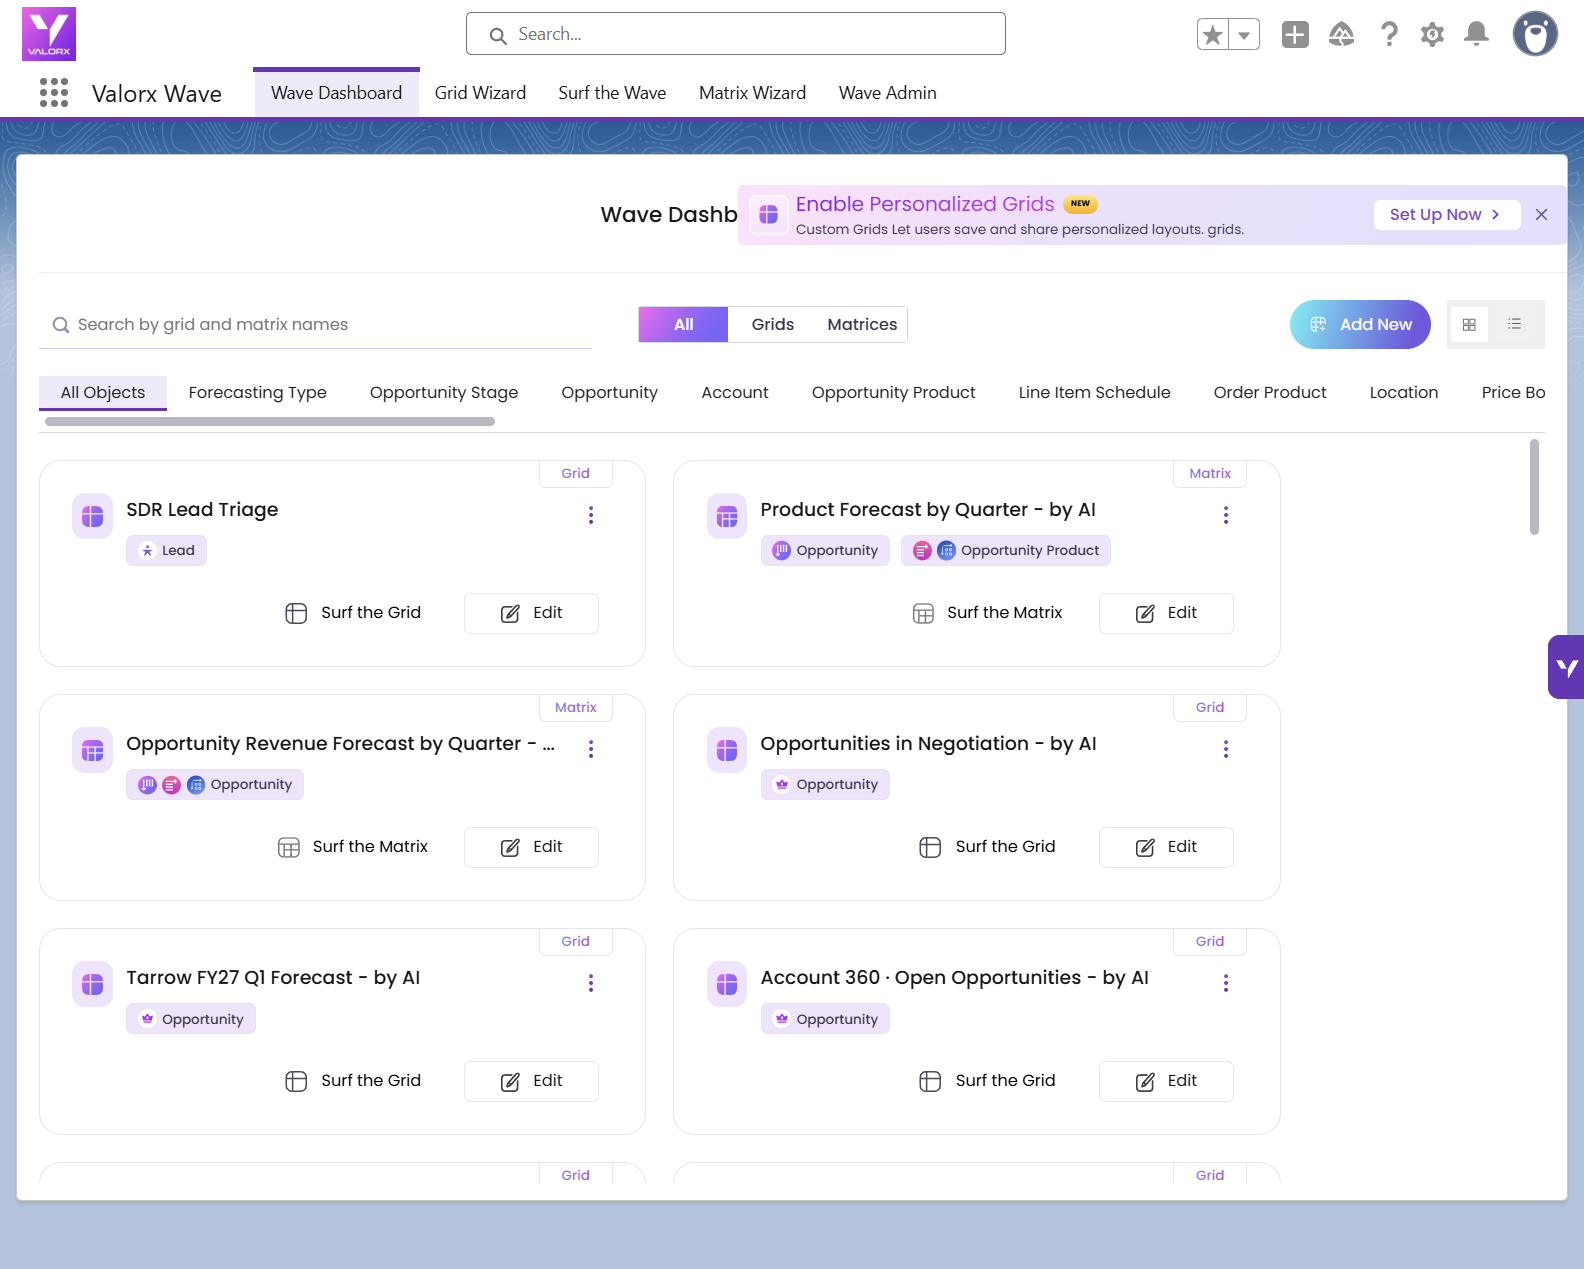Viewport: 1584px width, 1269px height.
Task: Open the Favorites list dropdown arrow
Action: tap(1244, 35)
